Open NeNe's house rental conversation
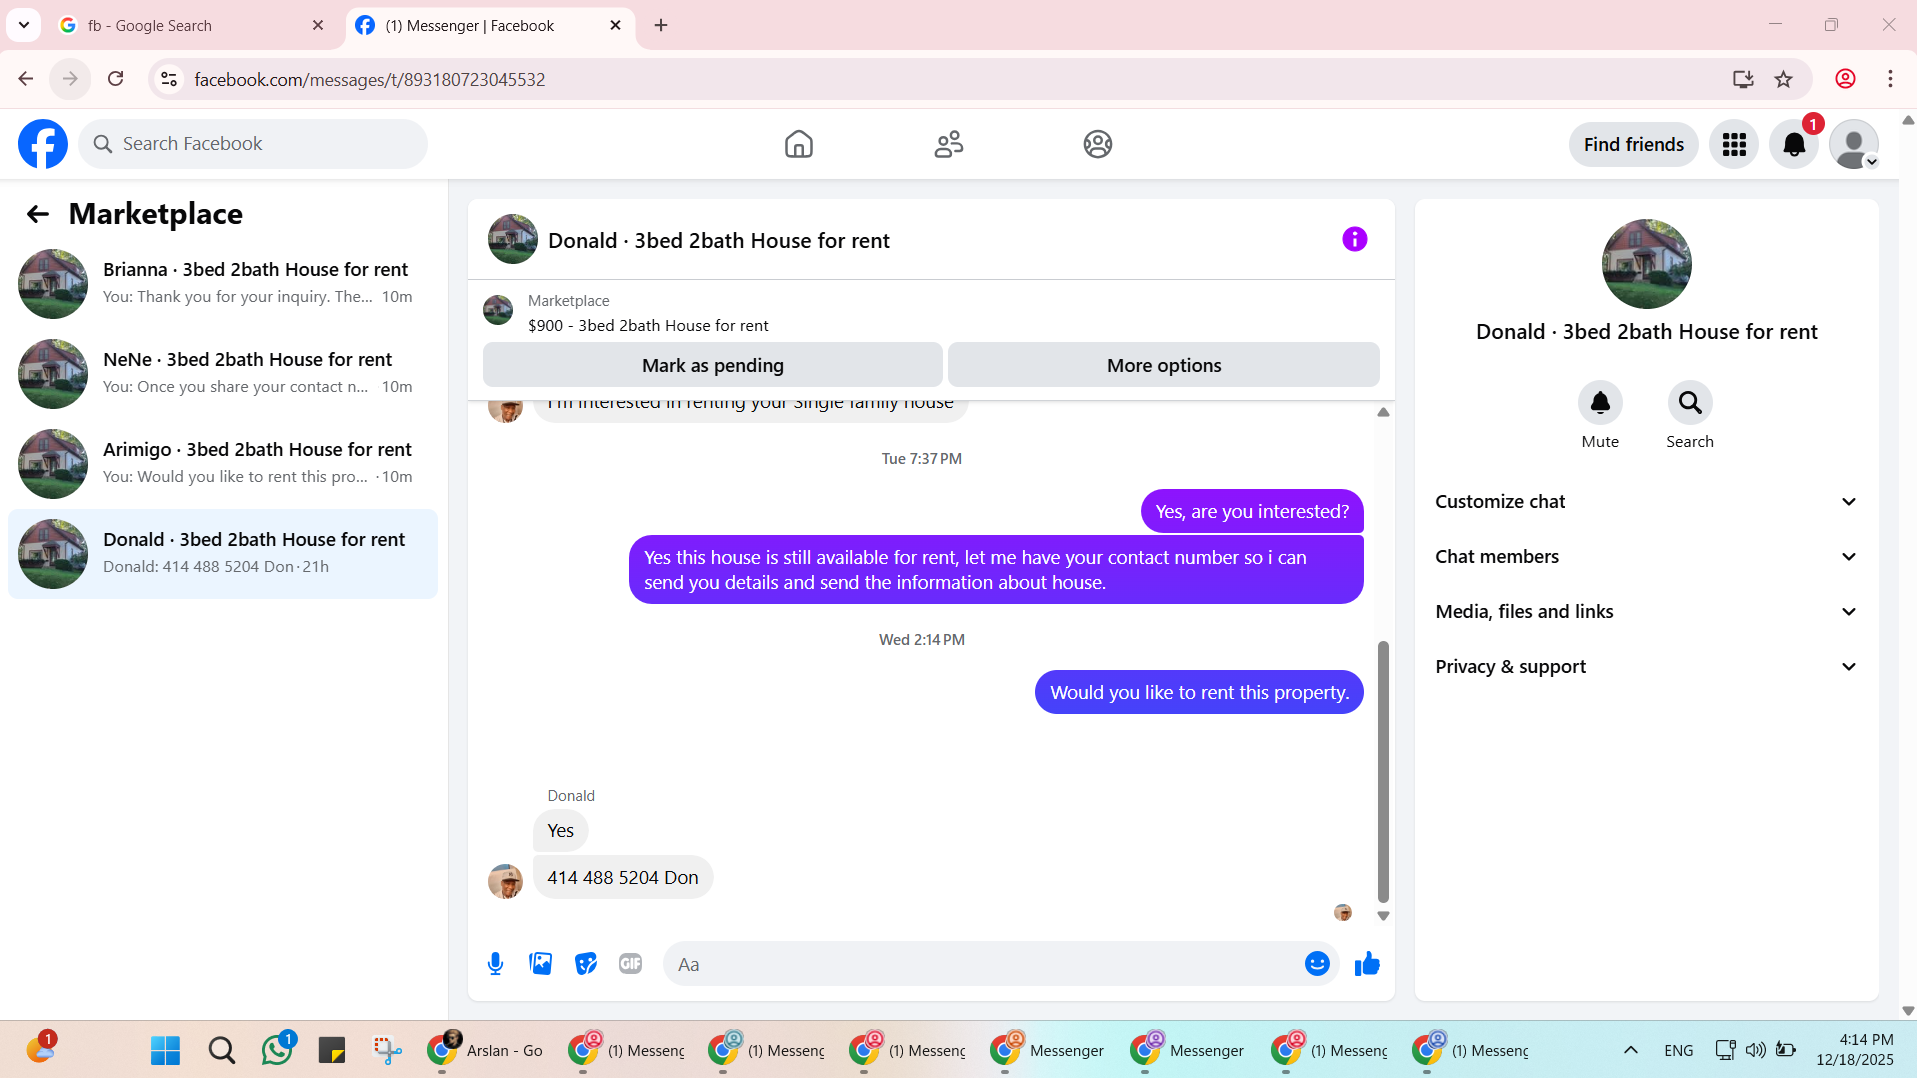 pyautogui.click(x=223, y=374)
